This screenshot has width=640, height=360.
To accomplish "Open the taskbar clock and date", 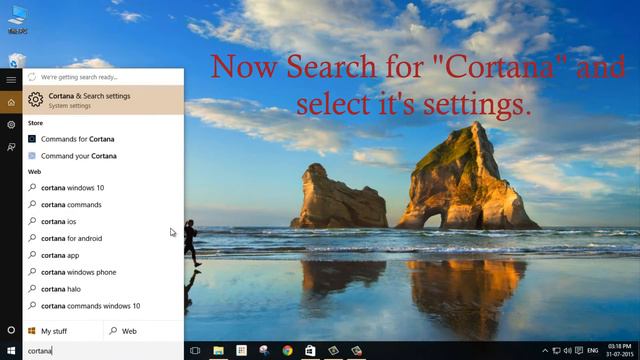I will 619,351.
